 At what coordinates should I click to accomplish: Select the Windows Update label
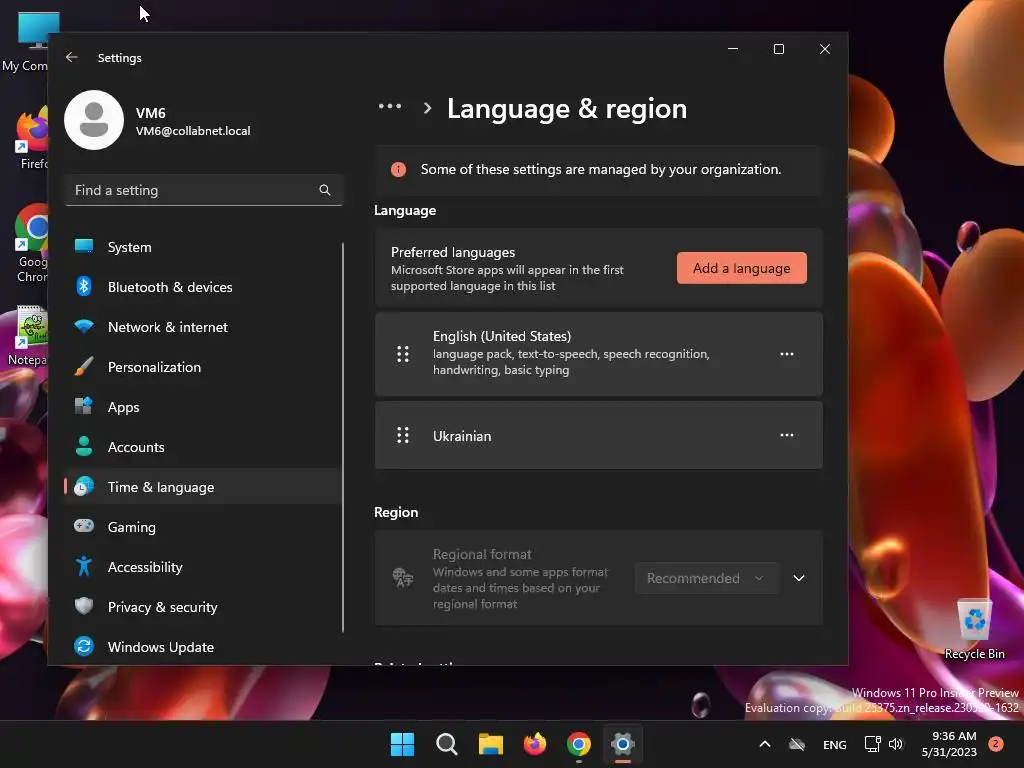161,647
